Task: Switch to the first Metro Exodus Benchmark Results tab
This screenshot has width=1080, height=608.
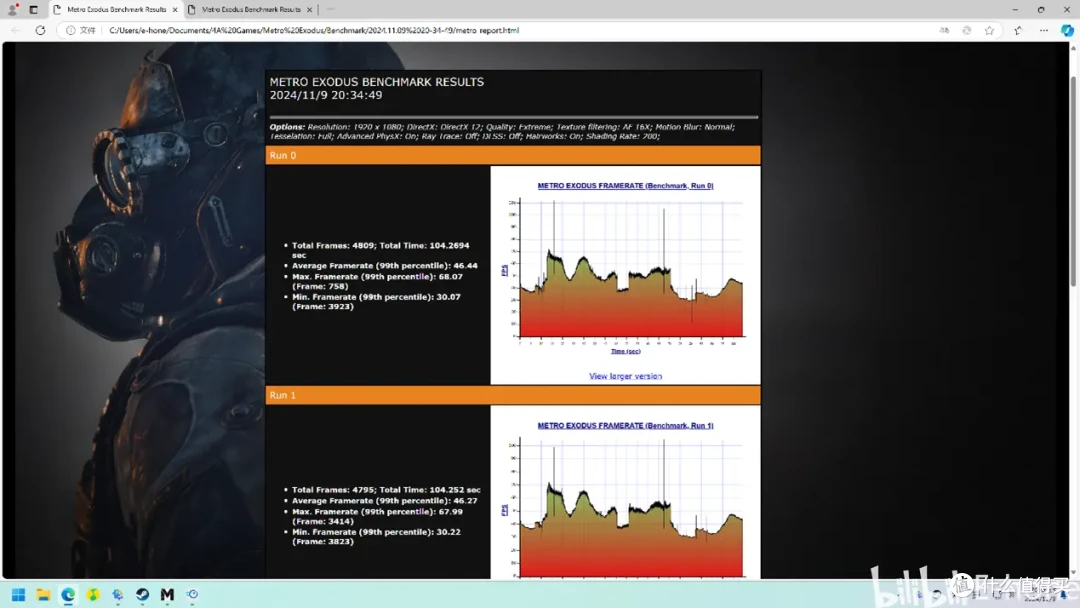Action: tap(116, 10)
